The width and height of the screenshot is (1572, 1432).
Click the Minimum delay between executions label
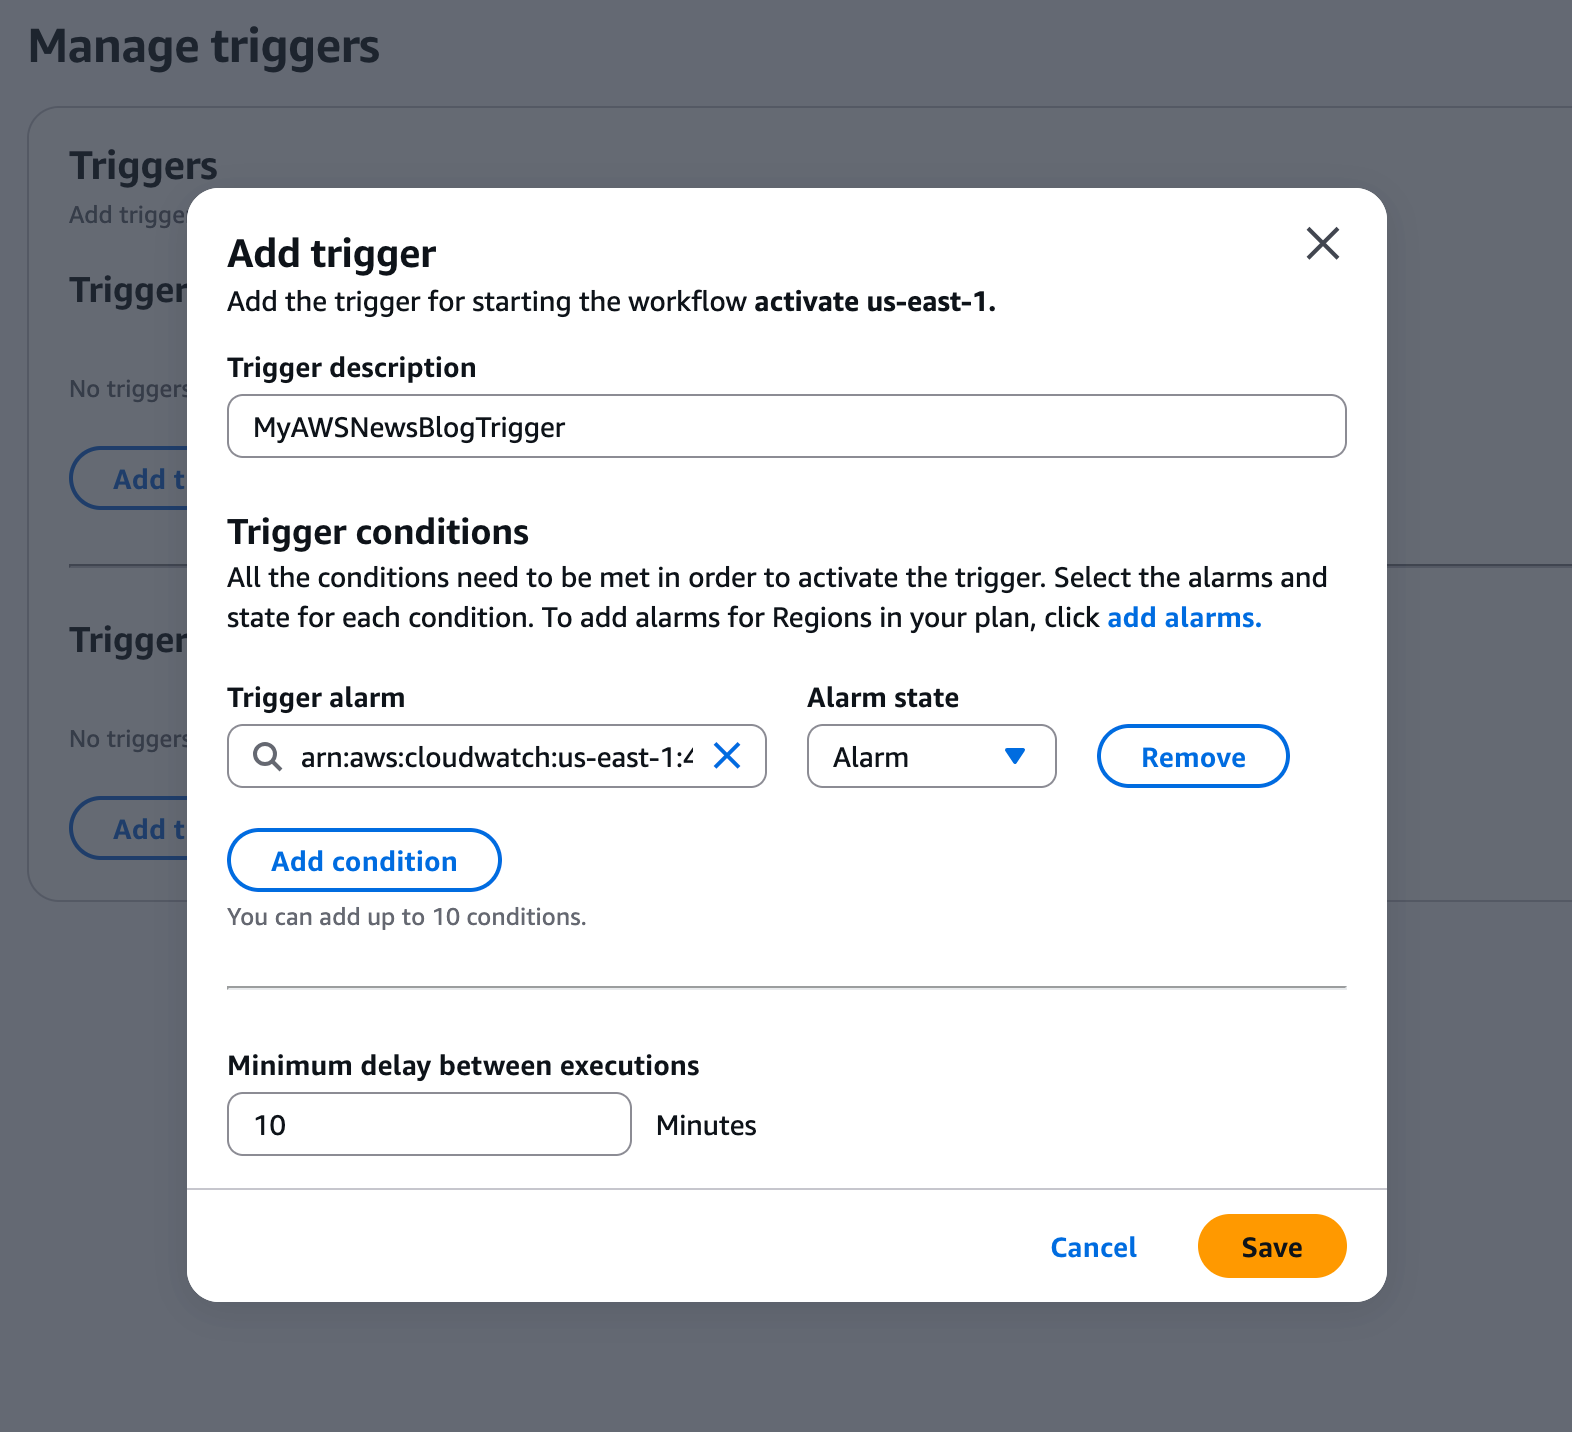coord(463,1066)
